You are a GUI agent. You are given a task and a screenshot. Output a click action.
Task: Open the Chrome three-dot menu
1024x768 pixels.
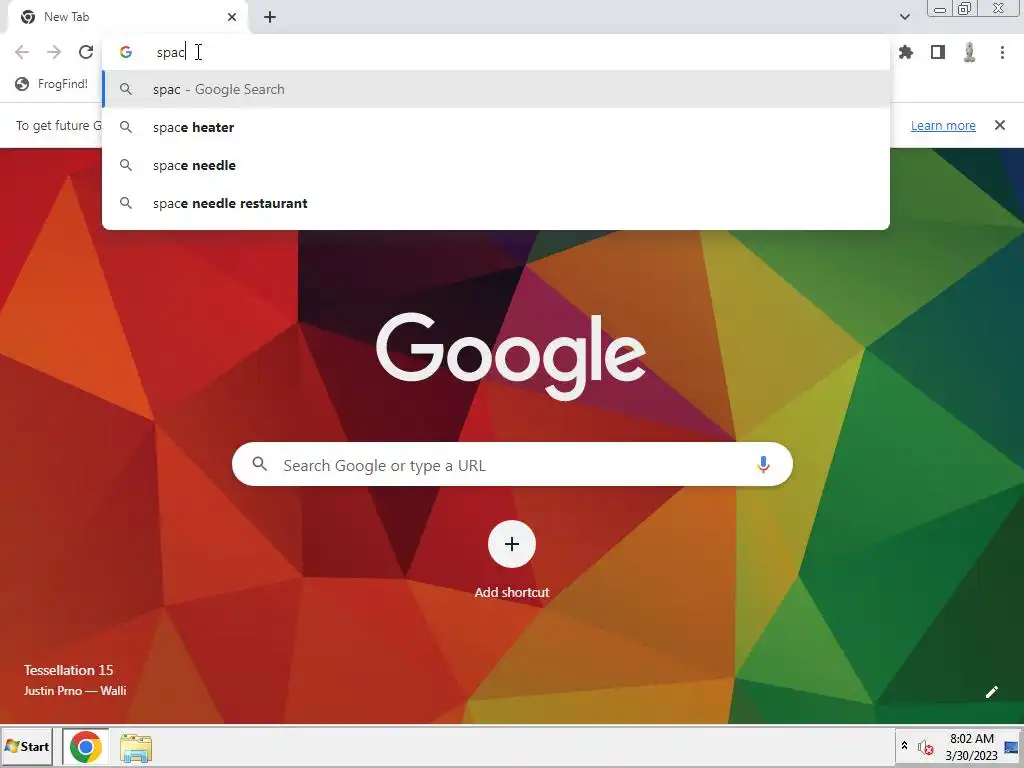pos(1002,52)
